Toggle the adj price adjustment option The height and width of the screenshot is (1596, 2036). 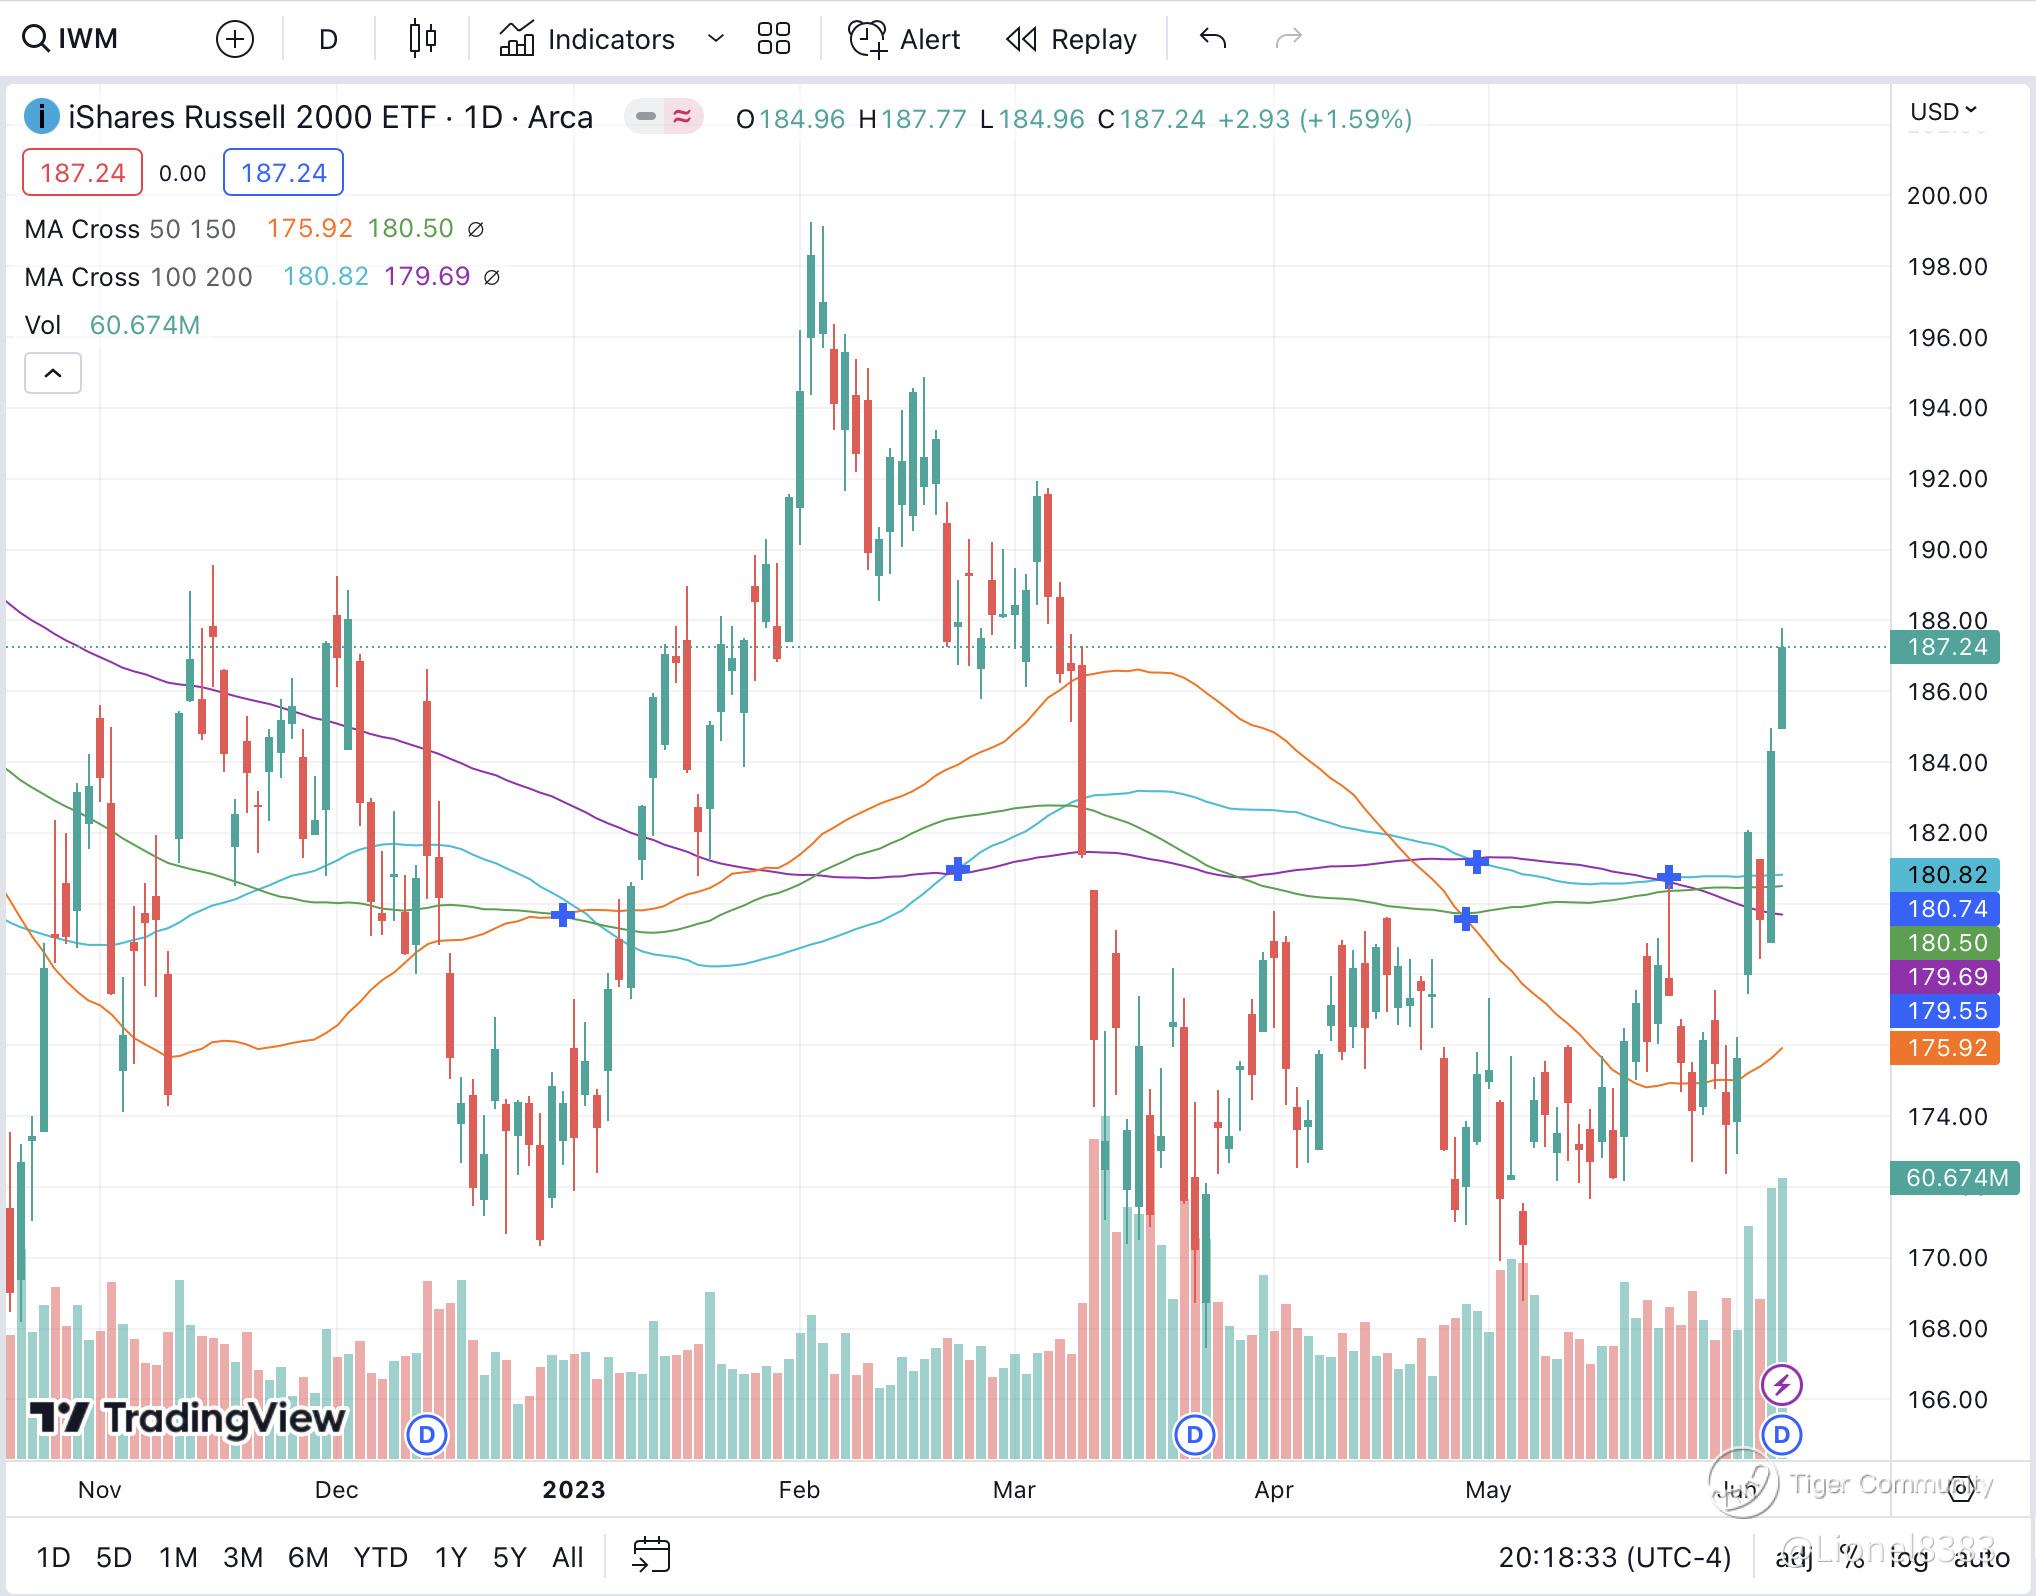pyautogui.click(x=1794, y=1557)
